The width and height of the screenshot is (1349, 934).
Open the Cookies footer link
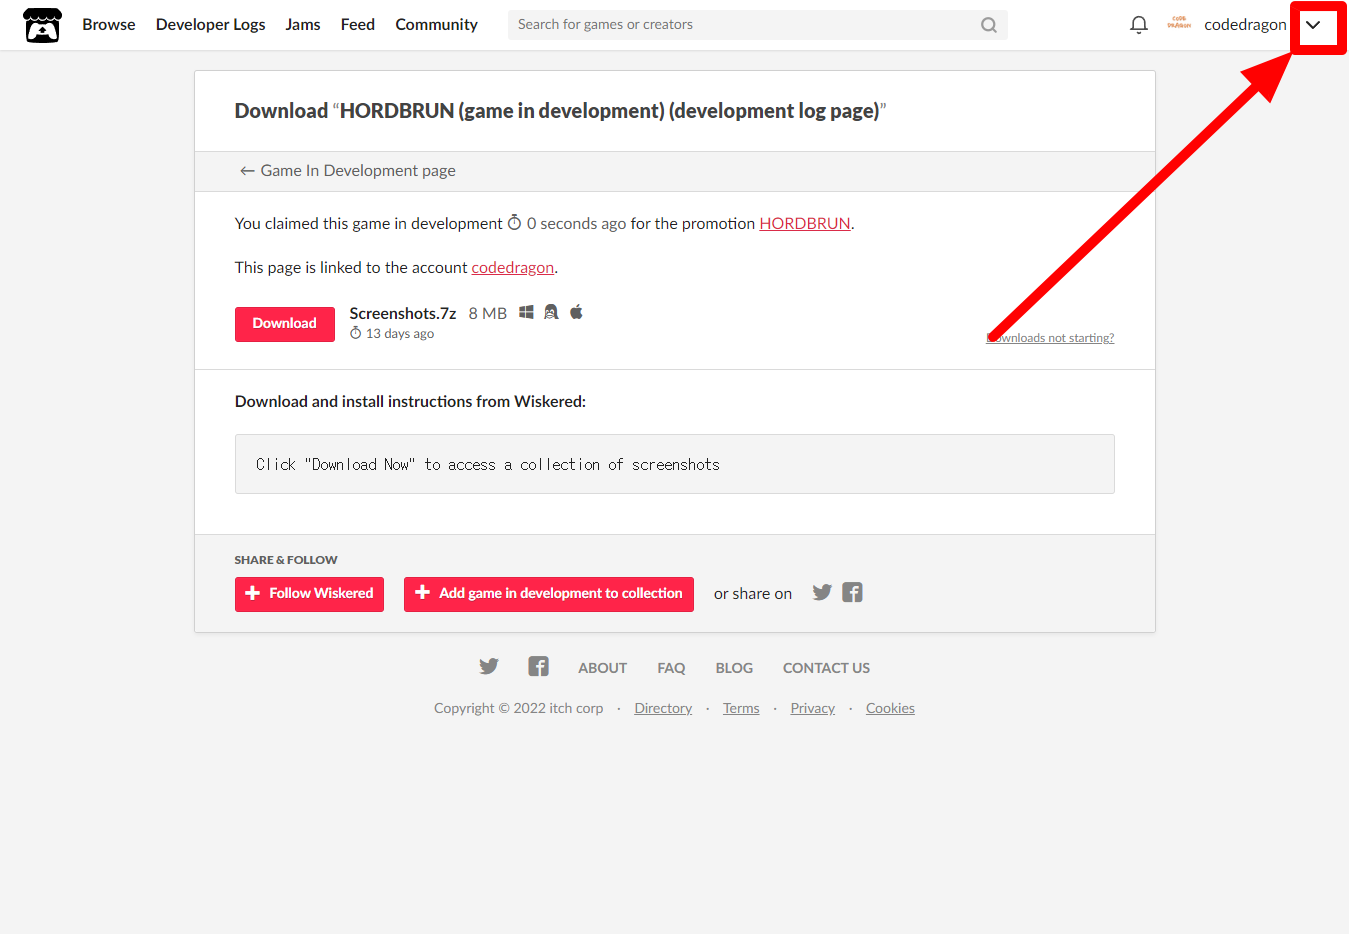[x=890, y=708]
